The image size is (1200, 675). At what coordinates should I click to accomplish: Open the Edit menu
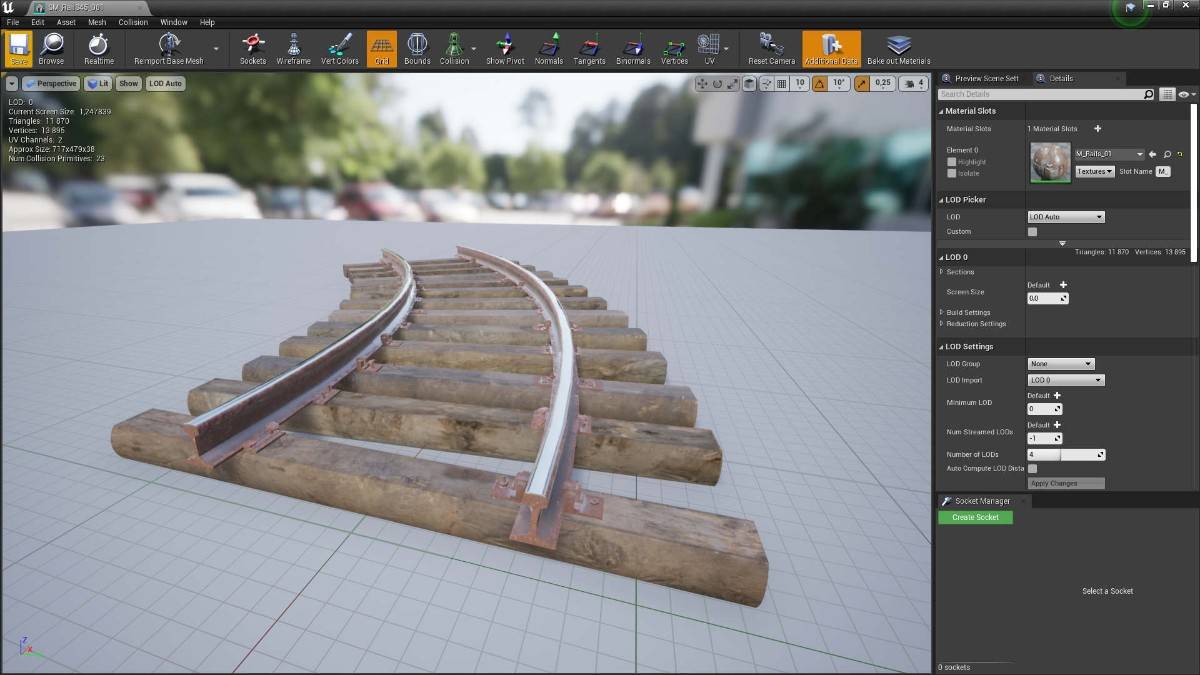[38, 22]
